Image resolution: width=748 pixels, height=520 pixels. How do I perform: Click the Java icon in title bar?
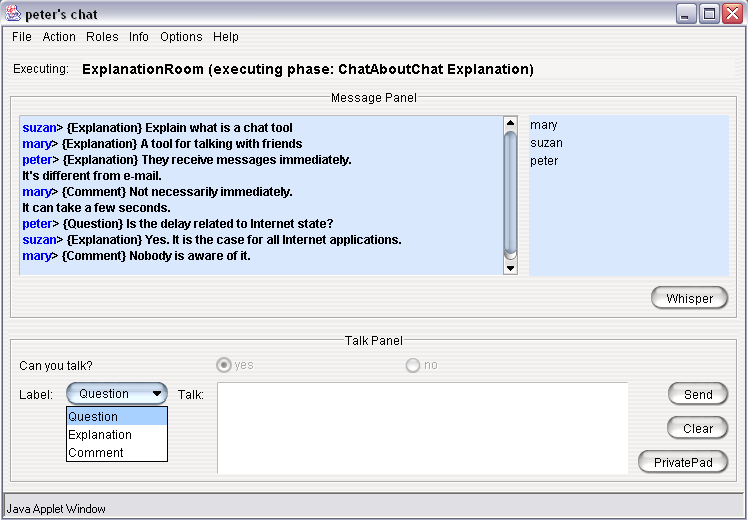coord(13,13)
